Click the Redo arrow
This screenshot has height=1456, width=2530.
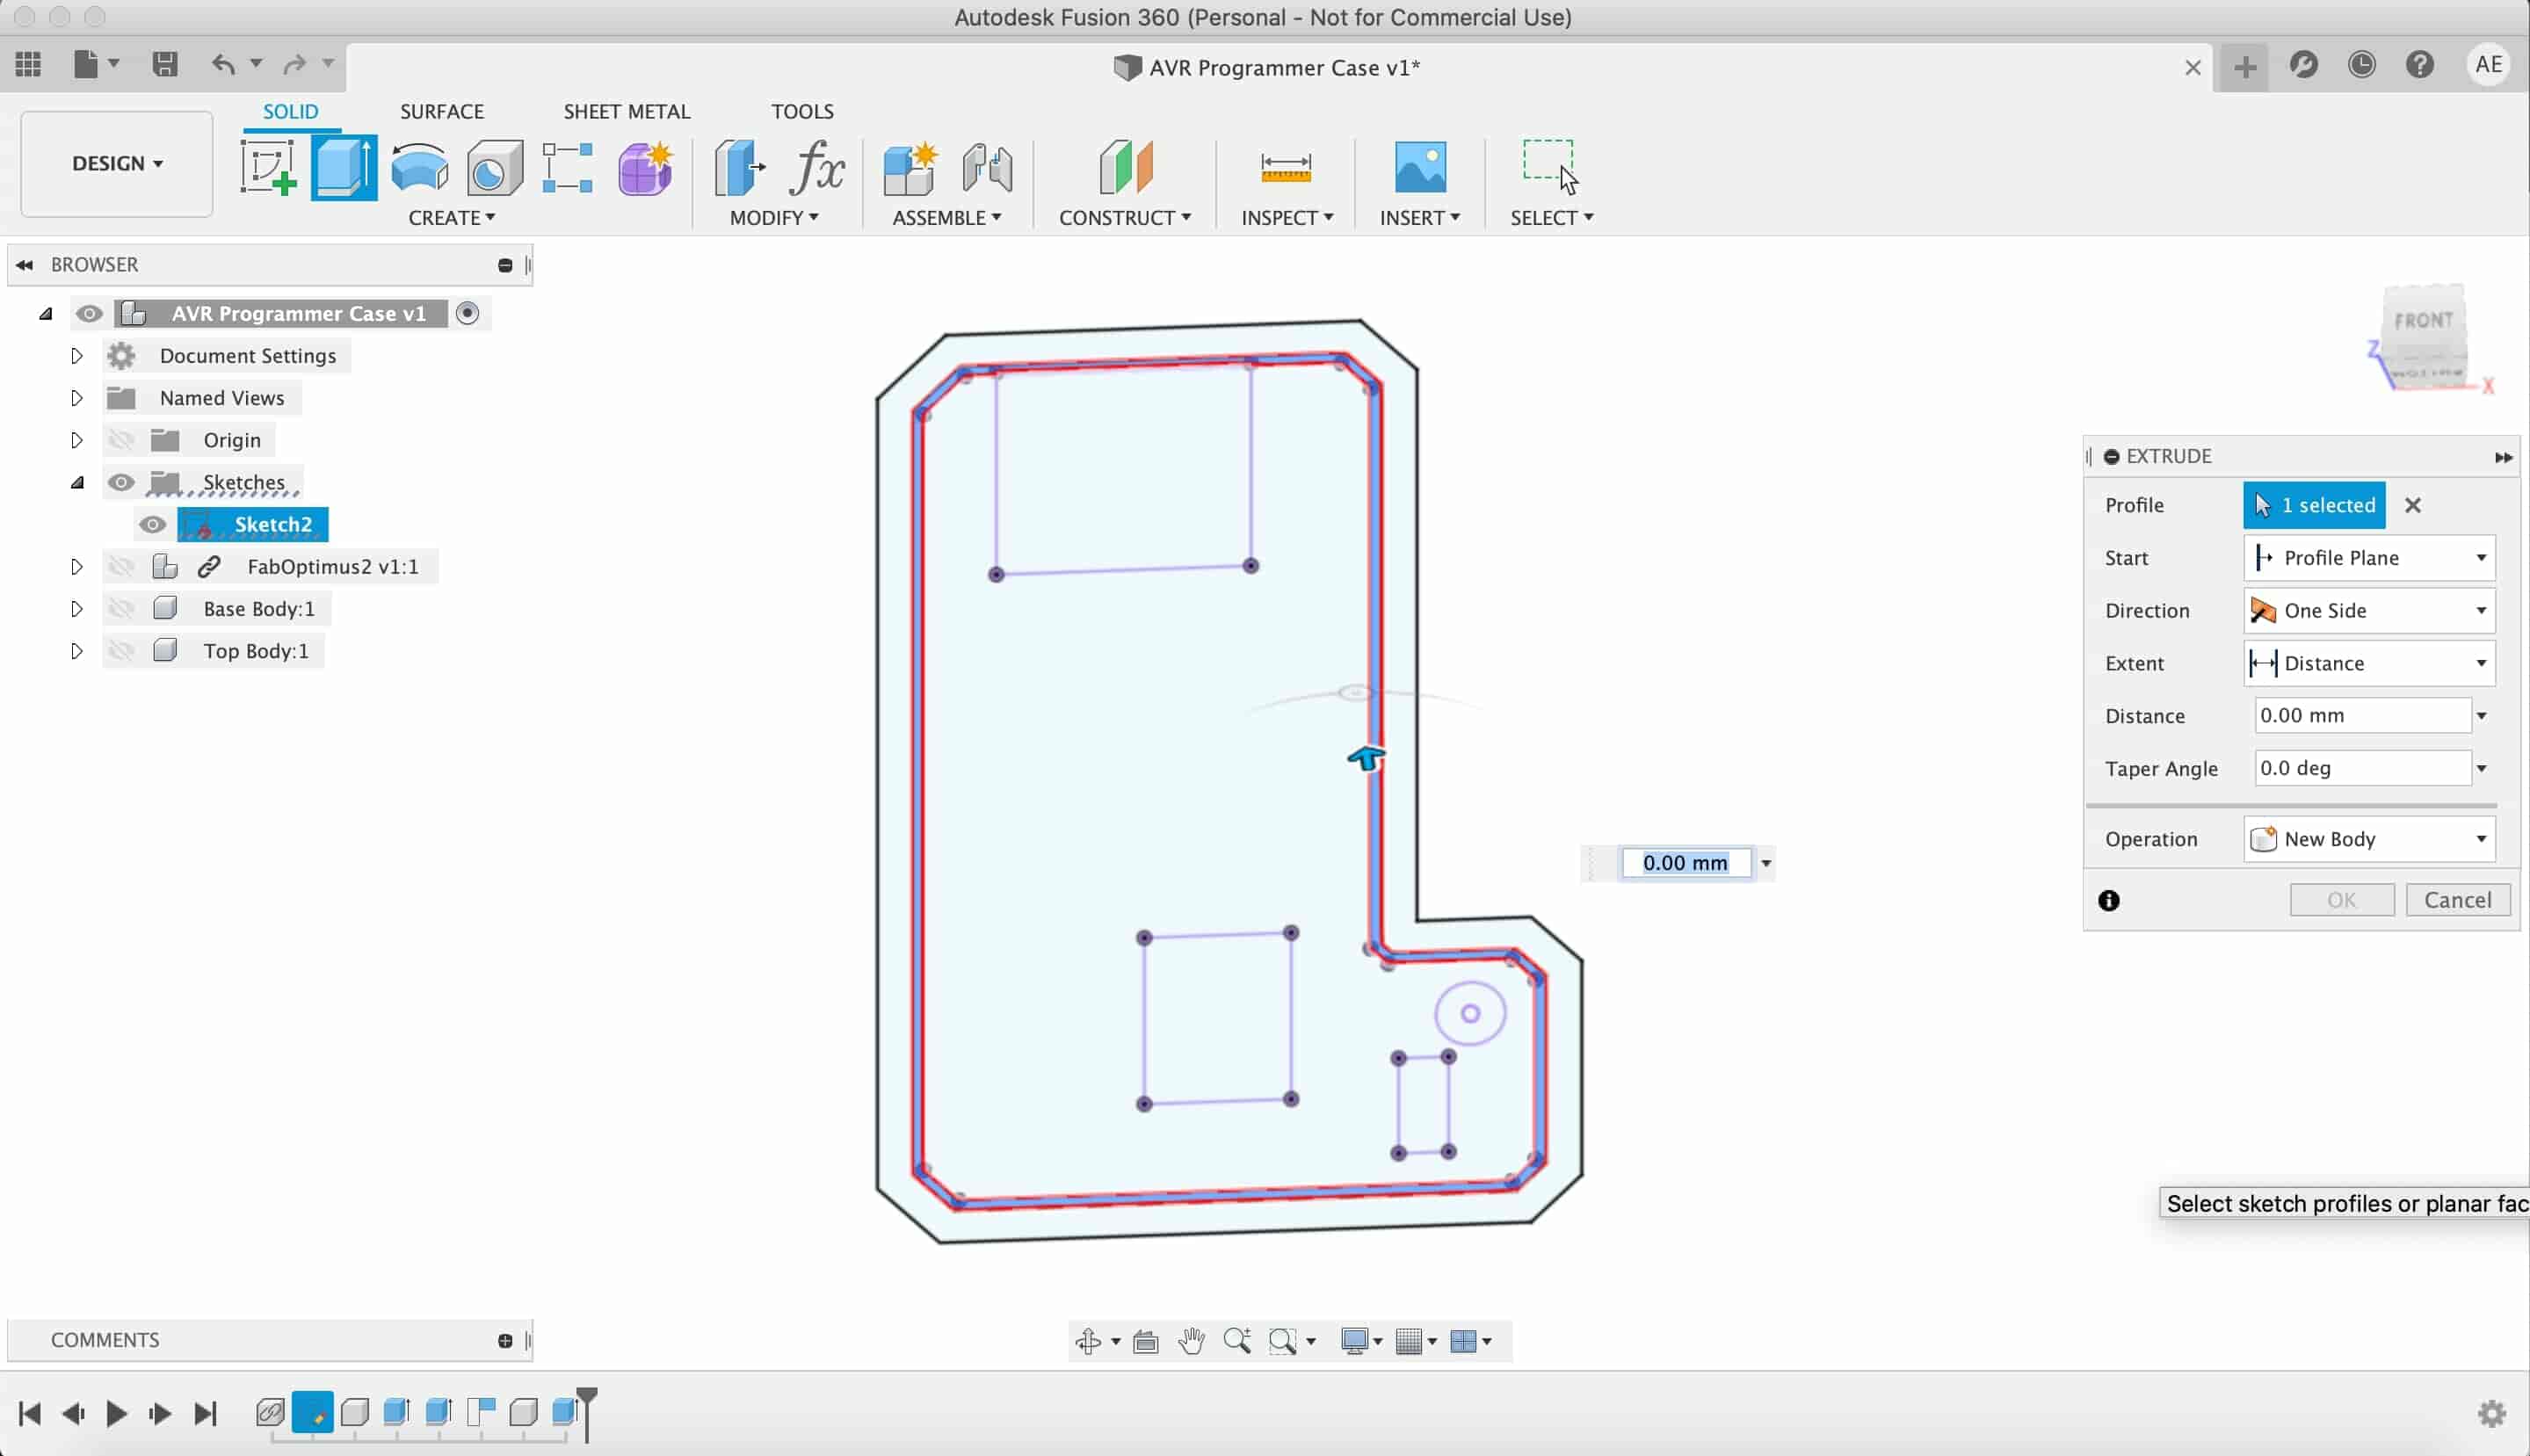[x=294, y=65]
